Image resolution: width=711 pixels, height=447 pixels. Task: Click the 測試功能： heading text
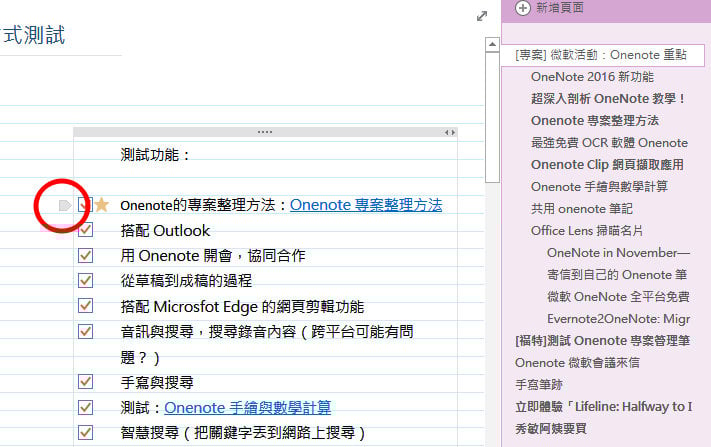156,155
